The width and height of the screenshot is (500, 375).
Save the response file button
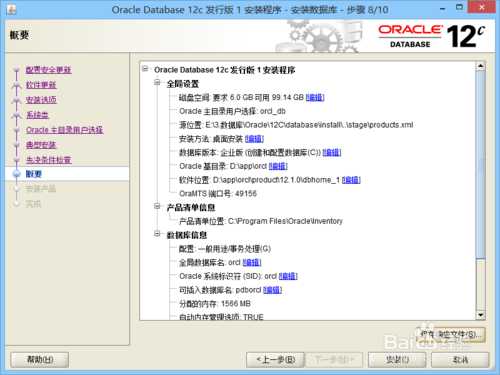point(451,334)
